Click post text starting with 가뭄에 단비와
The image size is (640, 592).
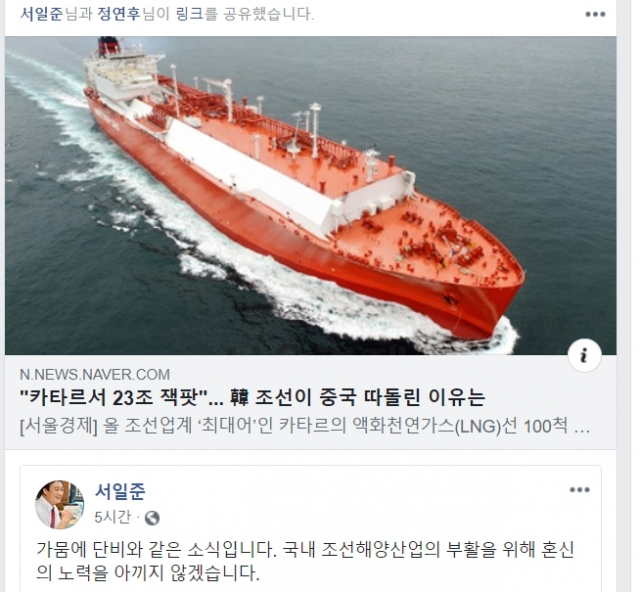tap(305, 550)
